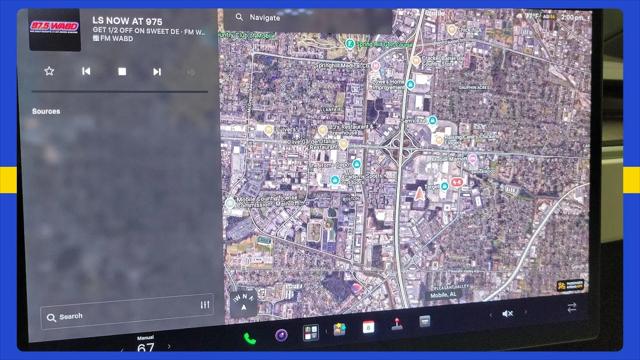Select the red Supercharger pin

(456, 182)
